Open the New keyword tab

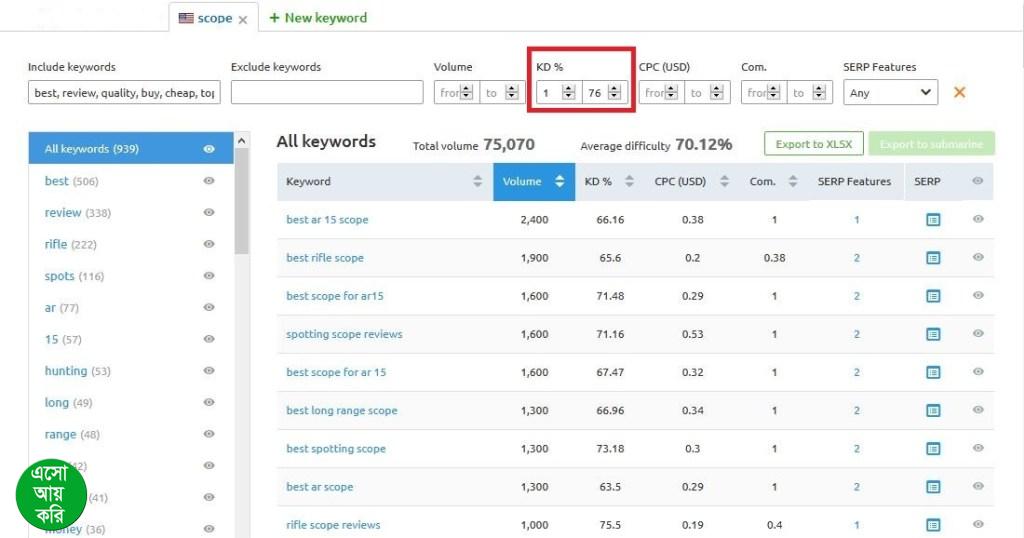tap(318, 18)
